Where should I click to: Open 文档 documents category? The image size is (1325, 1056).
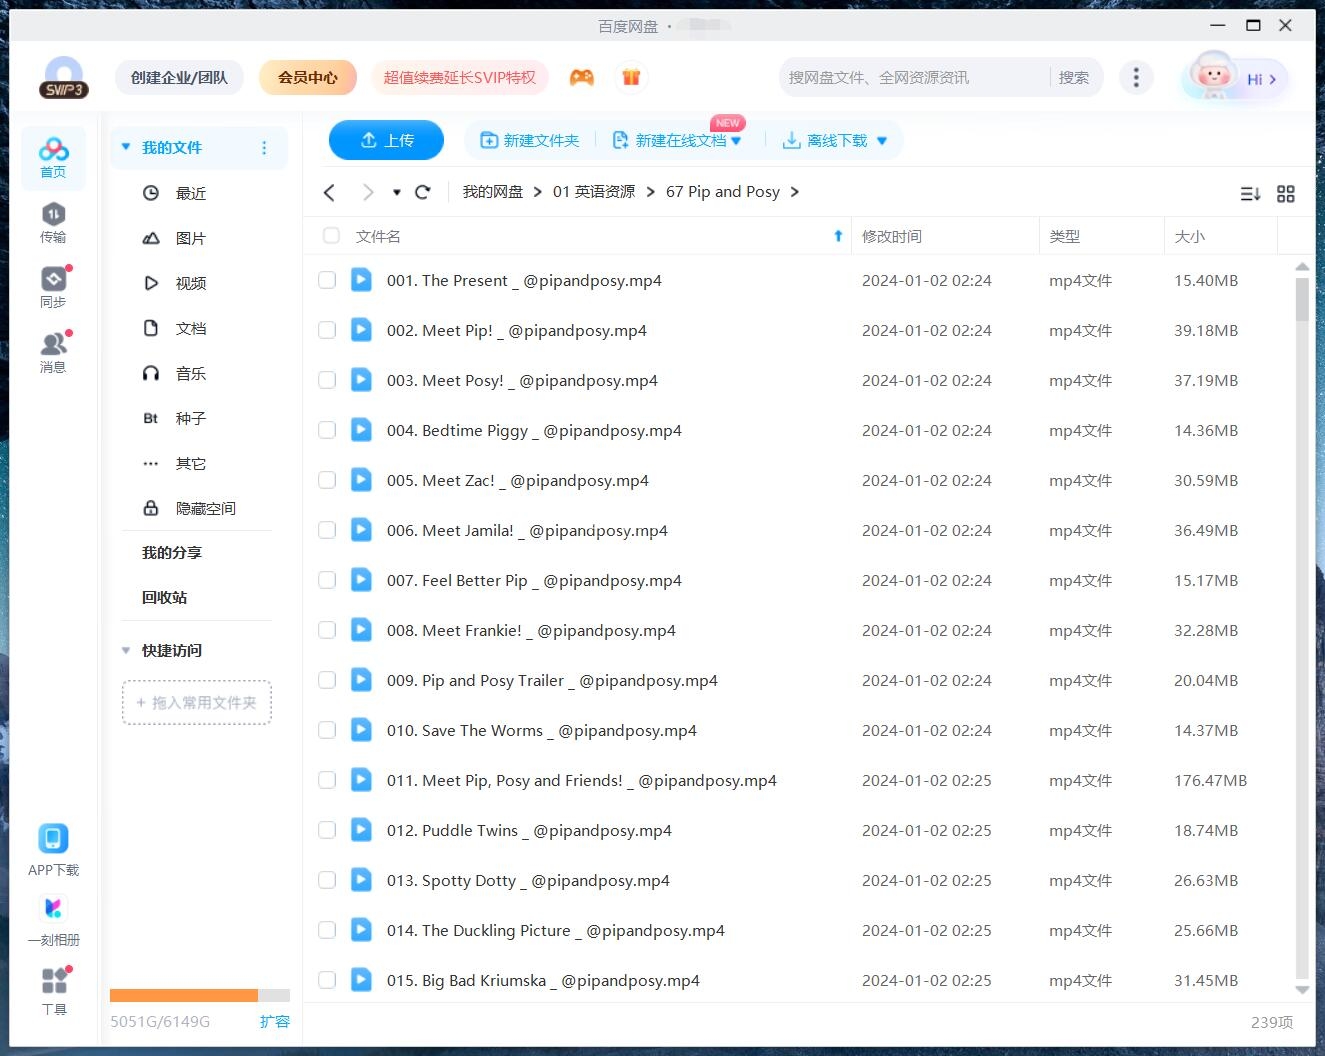point(190,328)
